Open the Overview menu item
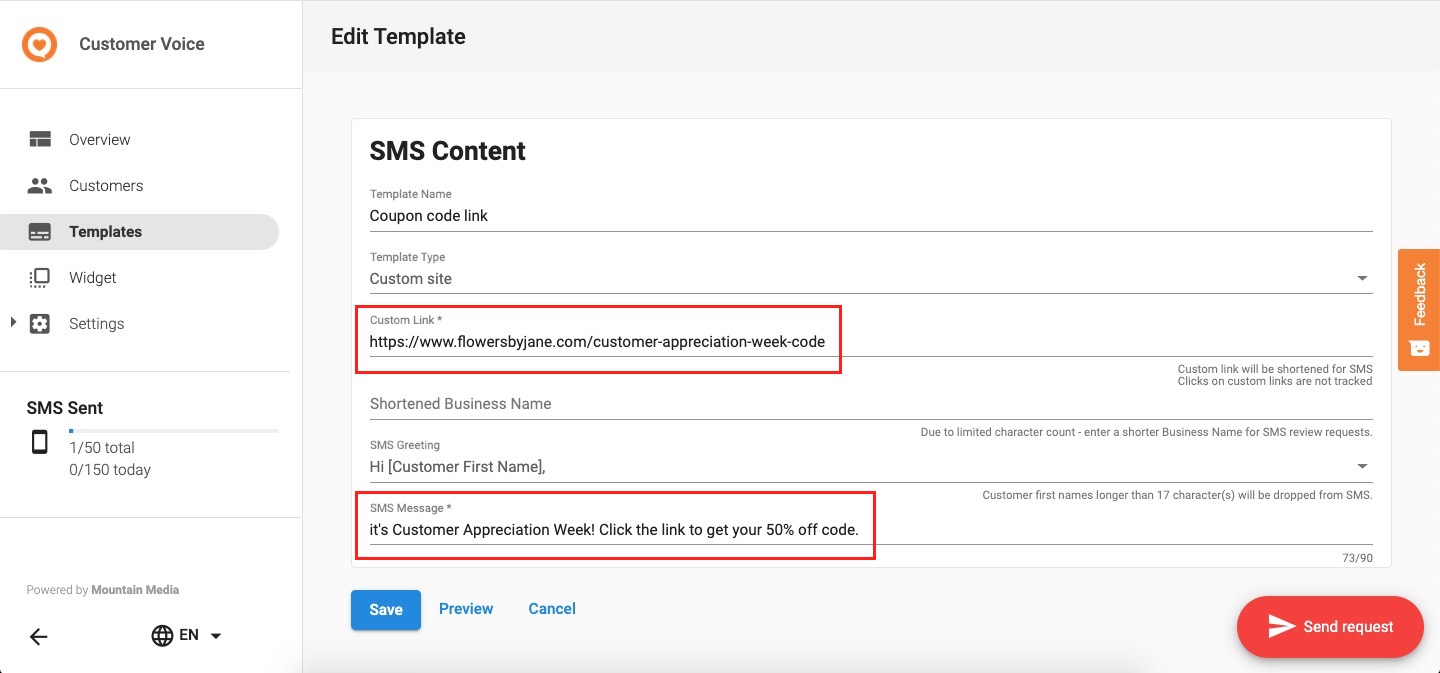This screenshot has width=1440, height=673. tap(140, 140)
